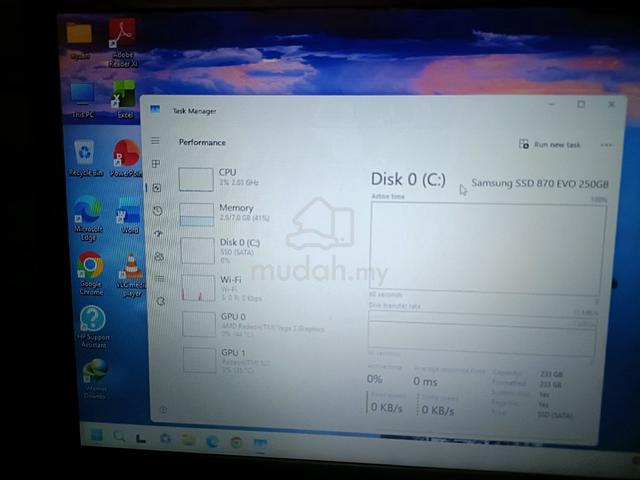Select the Performance page sidebar icon
Viewport: 640px width, 480px height.
click(156, 188)
